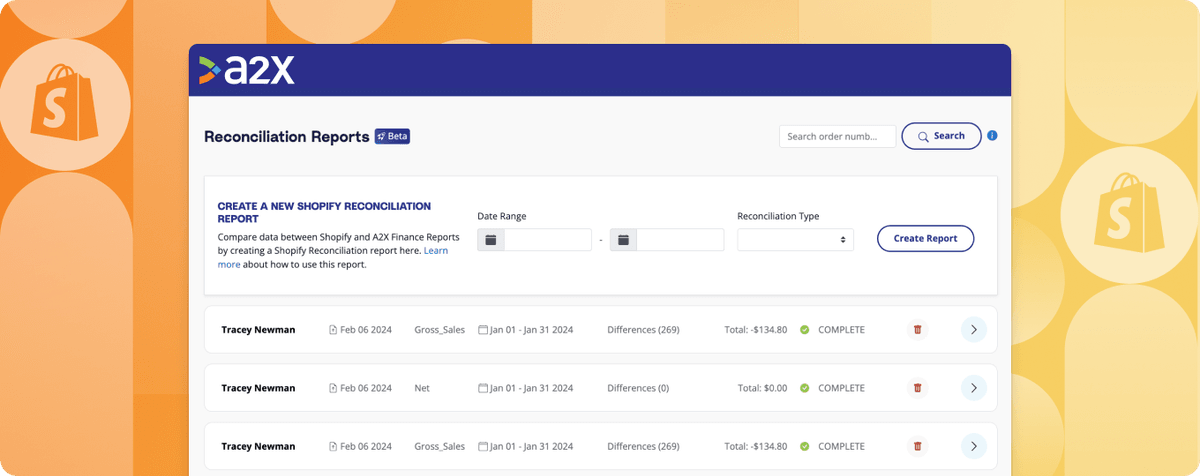
Task: Delete the topmost Gross_Sales report
Action: pos(917,330)
